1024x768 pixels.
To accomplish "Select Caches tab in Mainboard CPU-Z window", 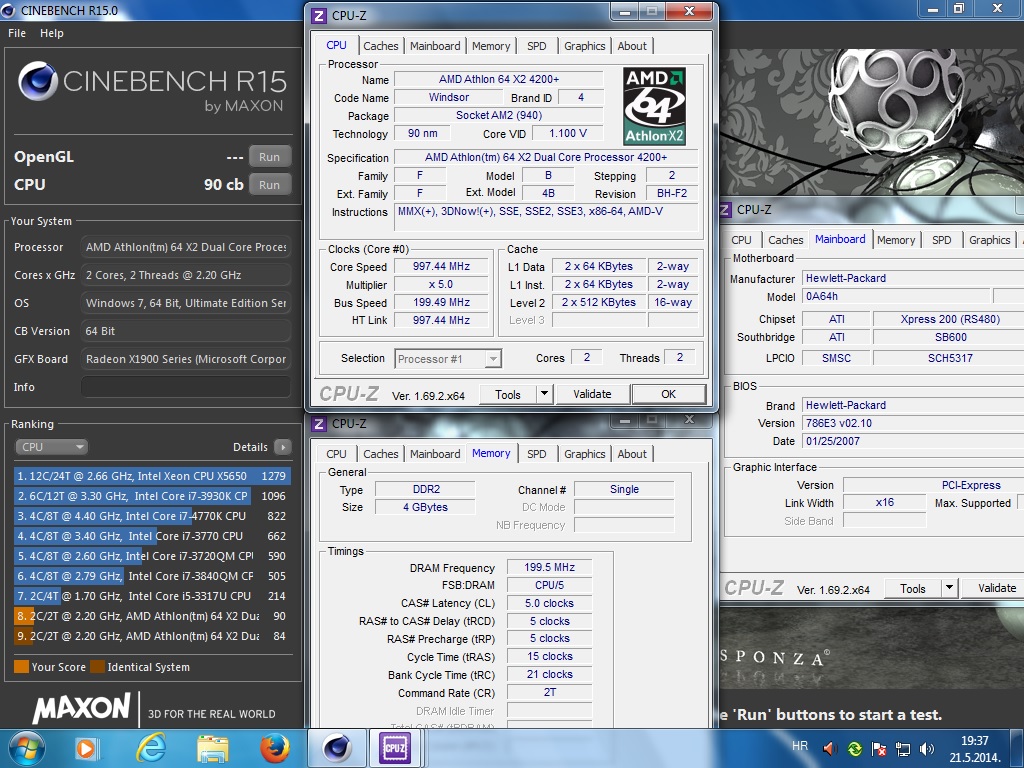I will (786, 240).
